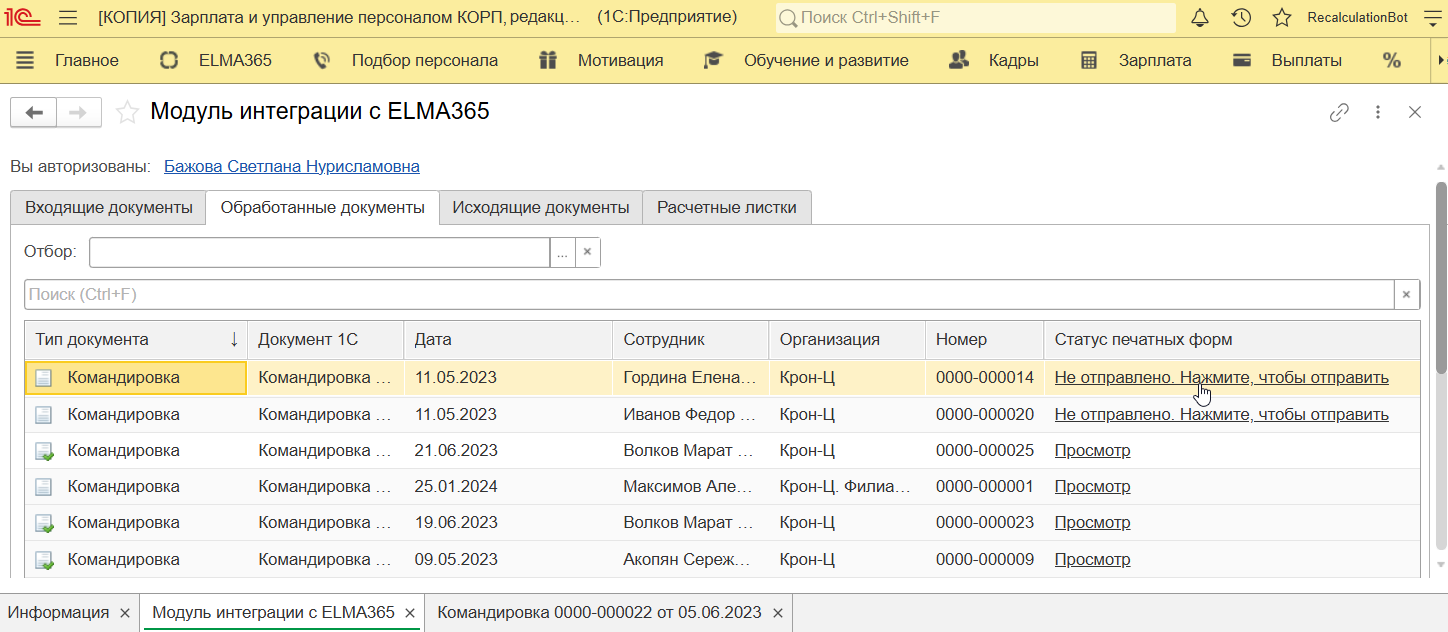Sort by Статус печатных форм column header
The image size is (1448, 632).
click(1232, 339)
